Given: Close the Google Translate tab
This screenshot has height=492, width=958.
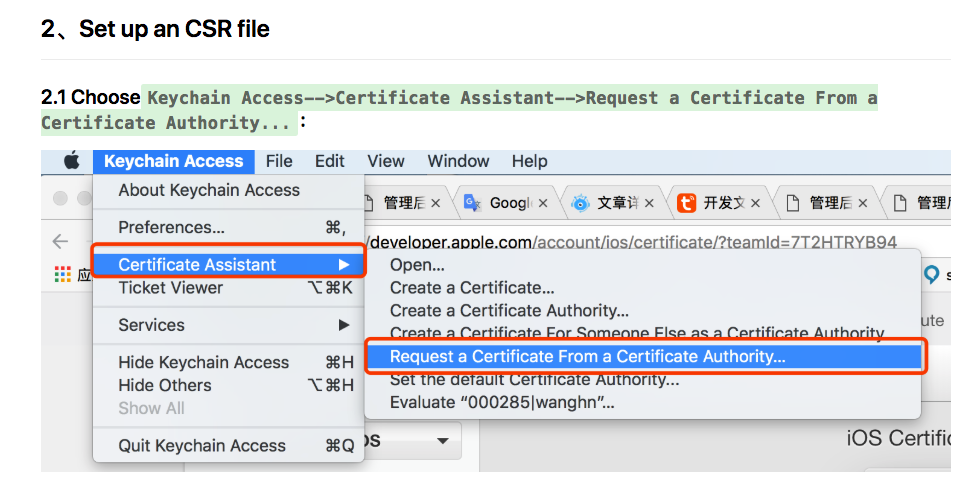Looking at the screenshot, I should (x=543, y=204).
